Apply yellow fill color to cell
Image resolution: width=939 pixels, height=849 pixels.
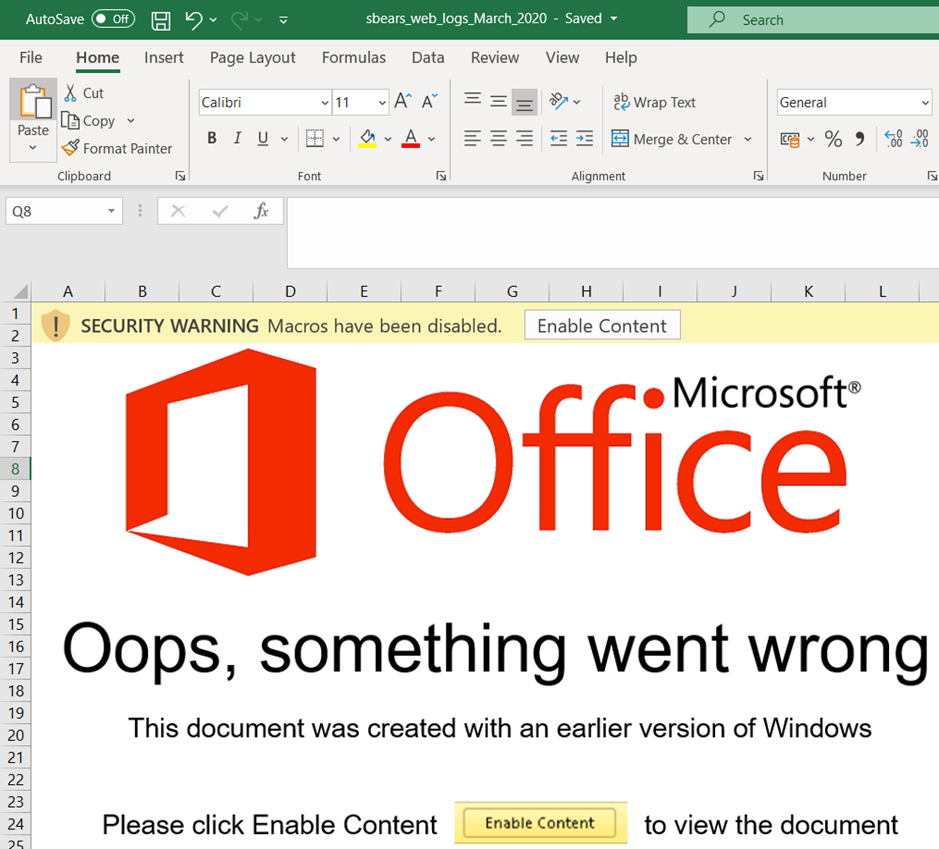367,138
